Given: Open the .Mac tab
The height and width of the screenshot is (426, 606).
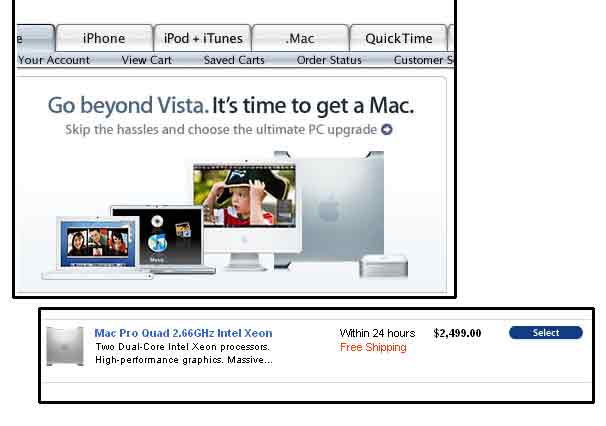Looking at the screenshot, I should click(x=300, y=38).
